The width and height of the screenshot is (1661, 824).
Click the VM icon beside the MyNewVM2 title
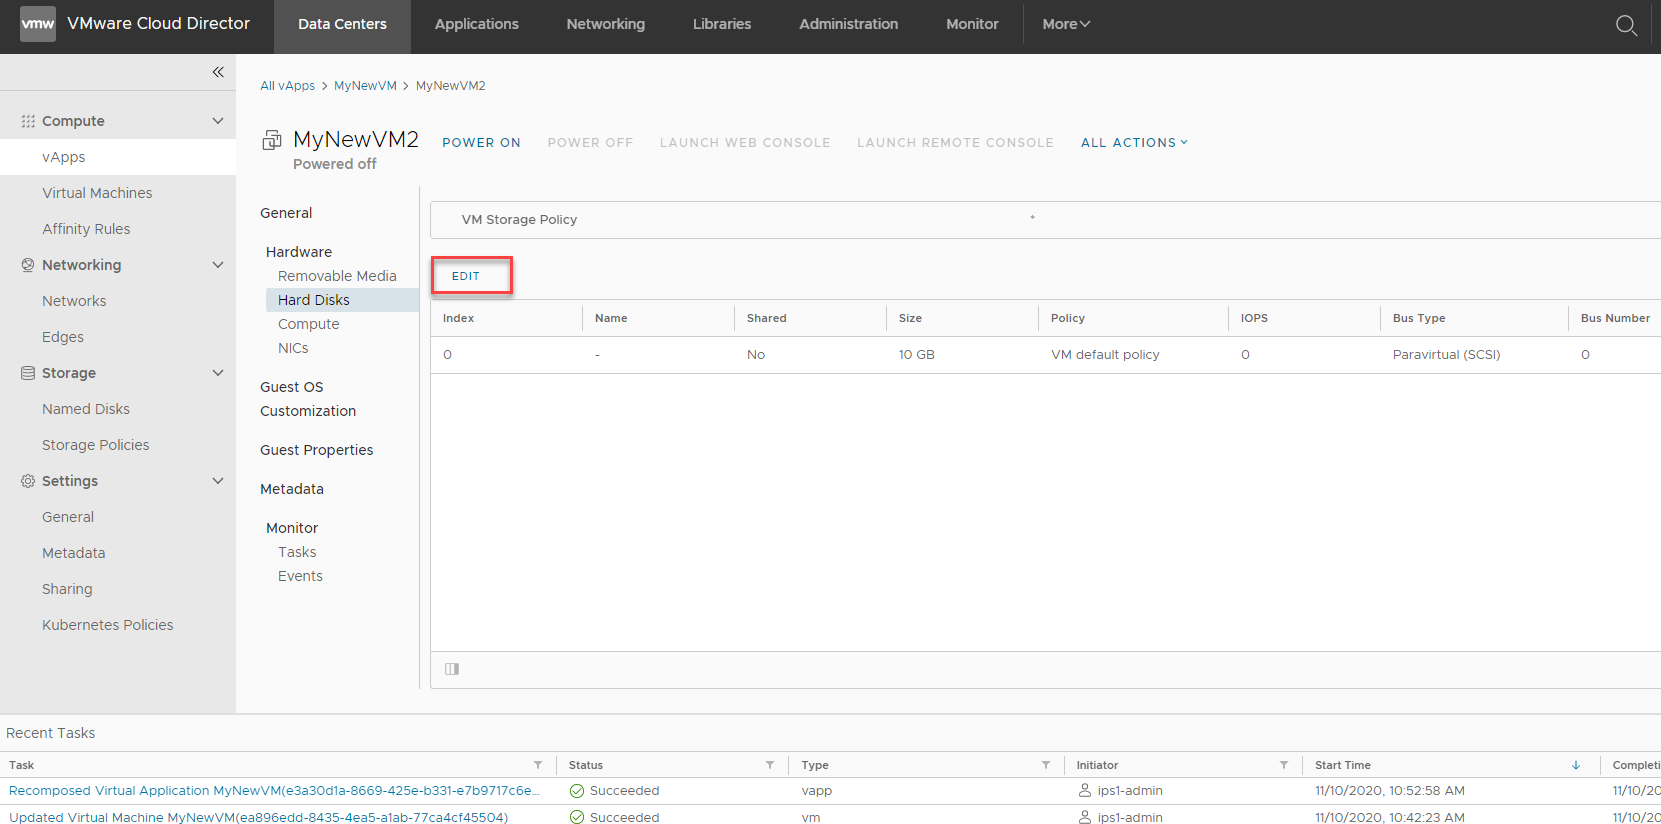tap(271, 141)
